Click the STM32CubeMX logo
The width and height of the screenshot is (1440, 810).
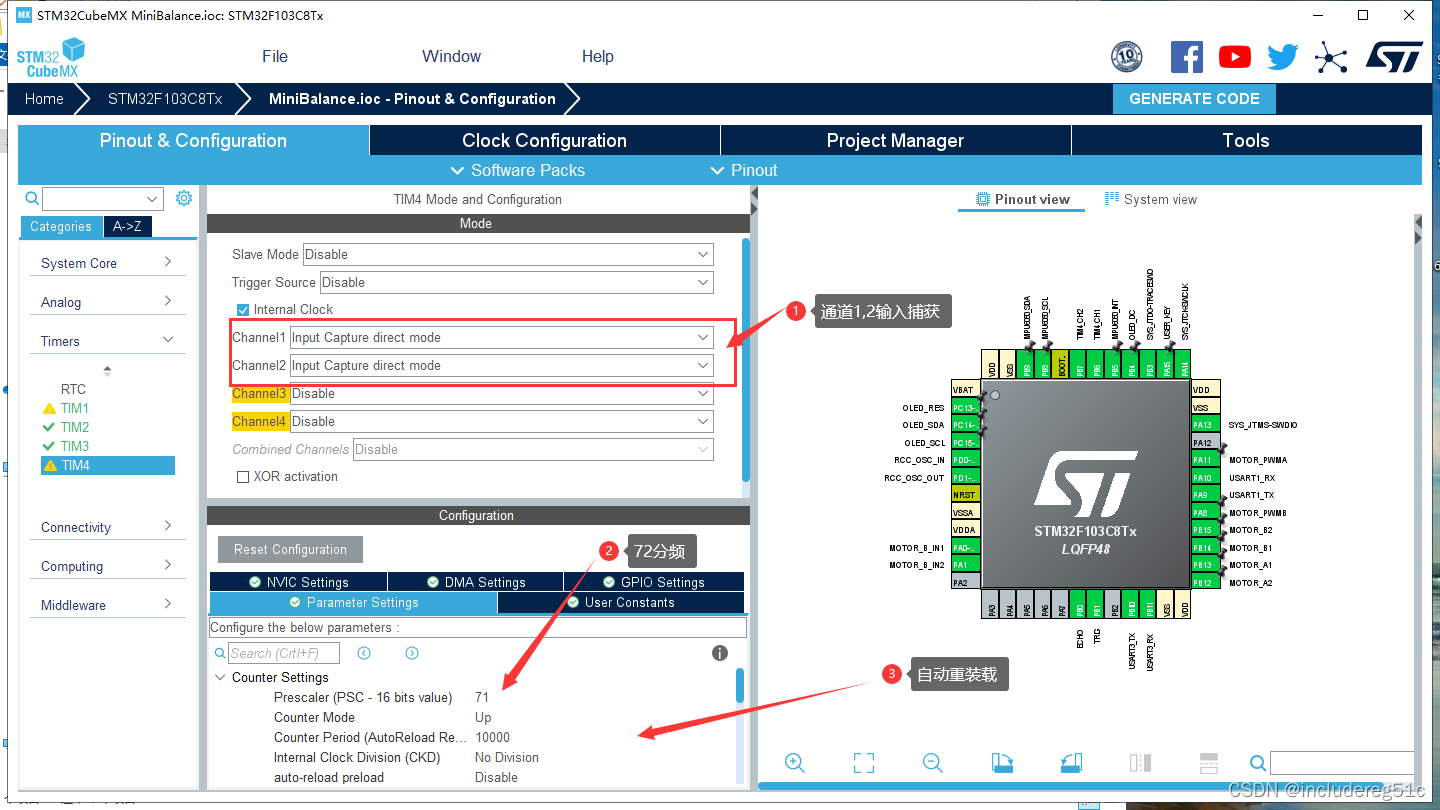point(50,58)
